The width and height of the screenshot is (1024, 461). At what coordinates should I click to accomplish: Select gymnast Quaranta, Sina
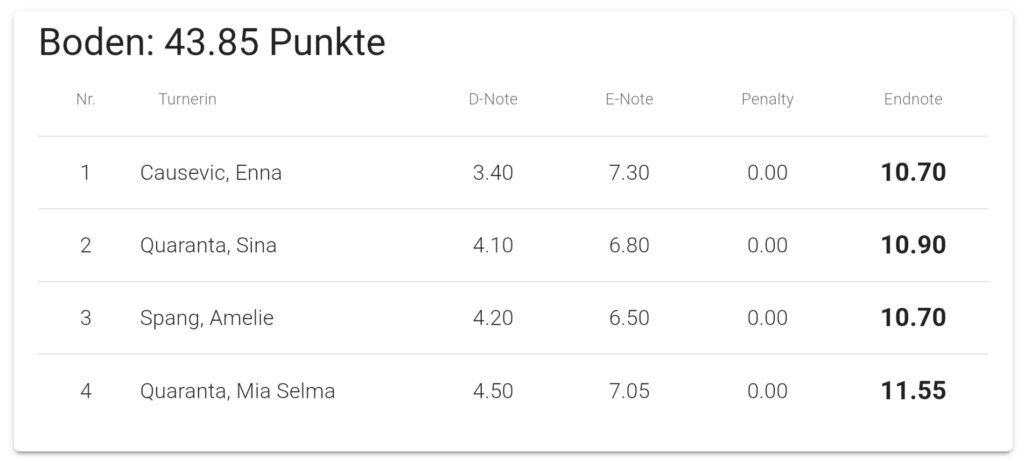(208, 246)
